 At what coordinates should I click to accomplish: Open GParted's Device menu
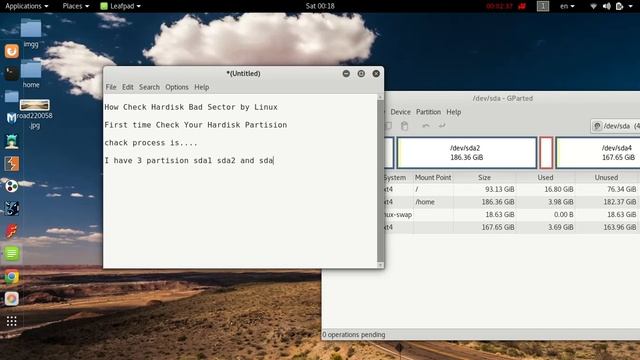[x=400, y=112]
